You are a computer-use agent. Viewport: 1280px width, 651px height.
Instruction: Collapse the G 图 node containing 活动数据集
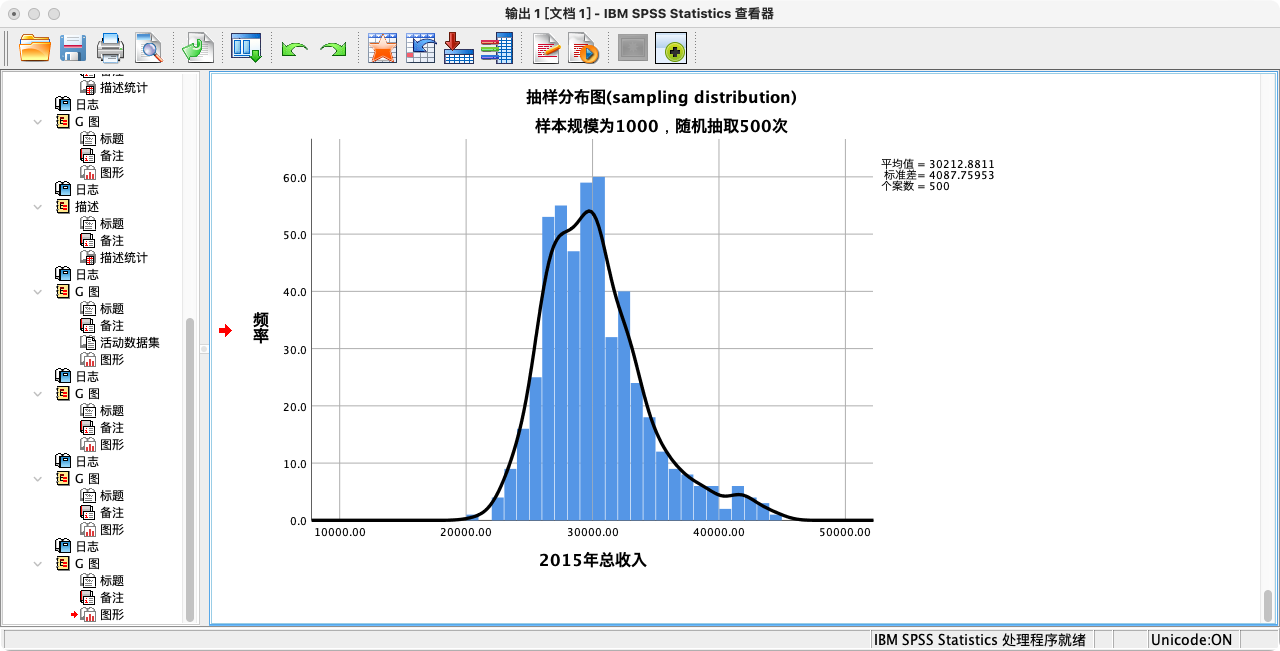click(x=38, y=292)
